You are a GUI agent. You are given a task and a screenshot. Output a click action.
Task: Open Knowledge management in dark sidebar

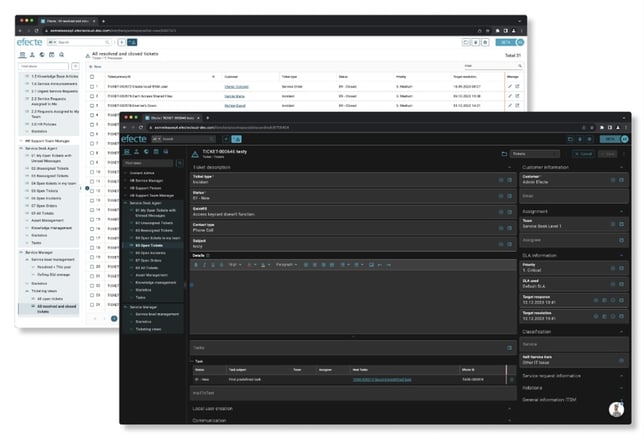[156, 283]
